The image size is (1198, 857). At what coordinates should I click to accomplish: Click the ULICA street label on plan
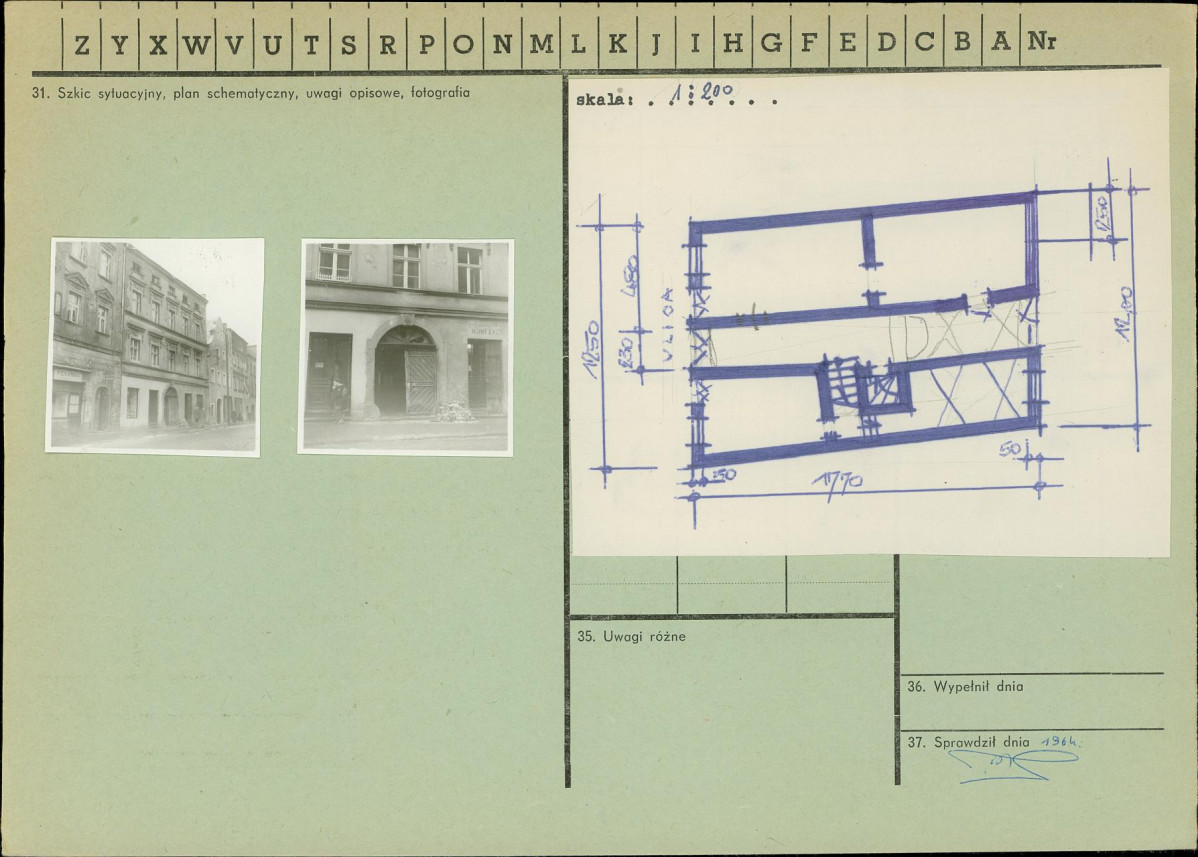(x=669, y=324)
